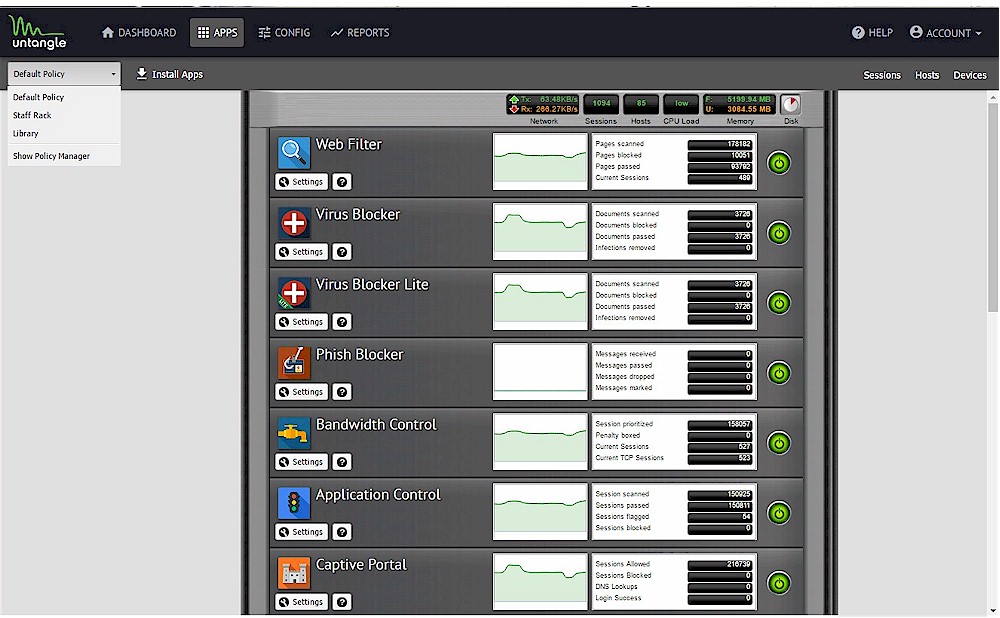This screenshot has height=618, width=1000.
Task: Open Bandwidth Control Settings
Action: coord(302,462)
